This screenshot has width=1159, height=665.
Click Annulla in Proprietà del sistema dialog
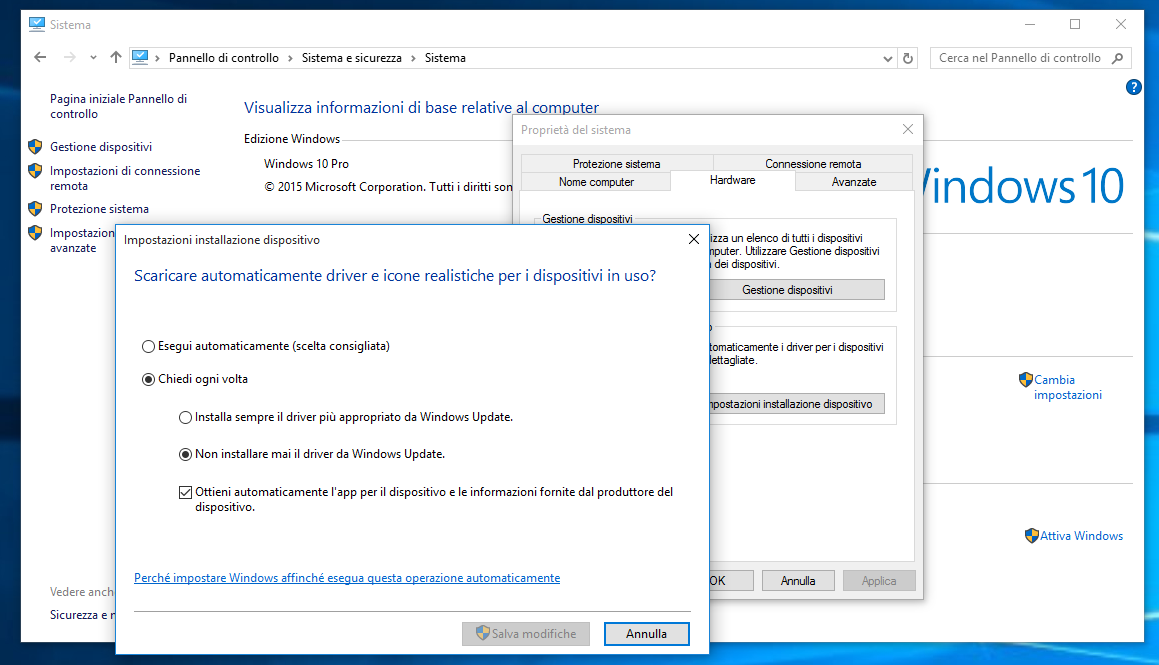click(x=798, y=581)
